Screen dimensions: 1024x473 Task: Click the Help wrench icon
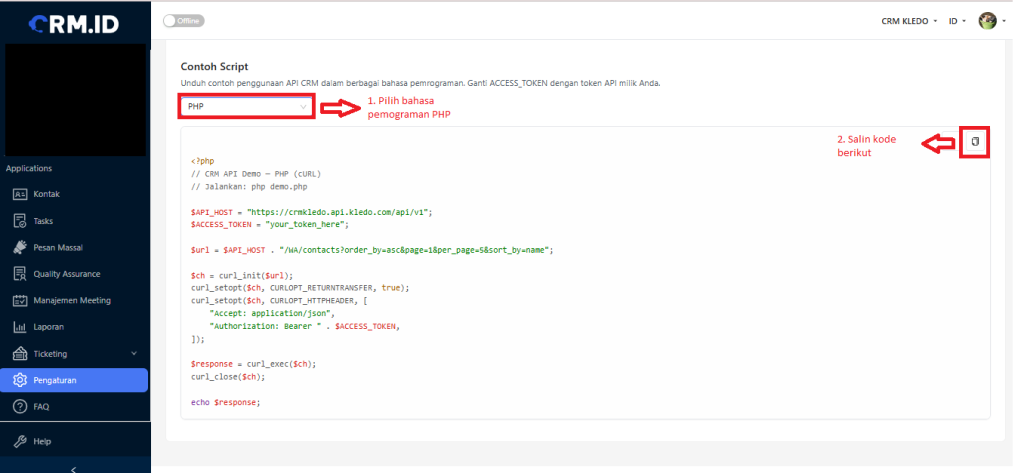[x=20, y=442]
